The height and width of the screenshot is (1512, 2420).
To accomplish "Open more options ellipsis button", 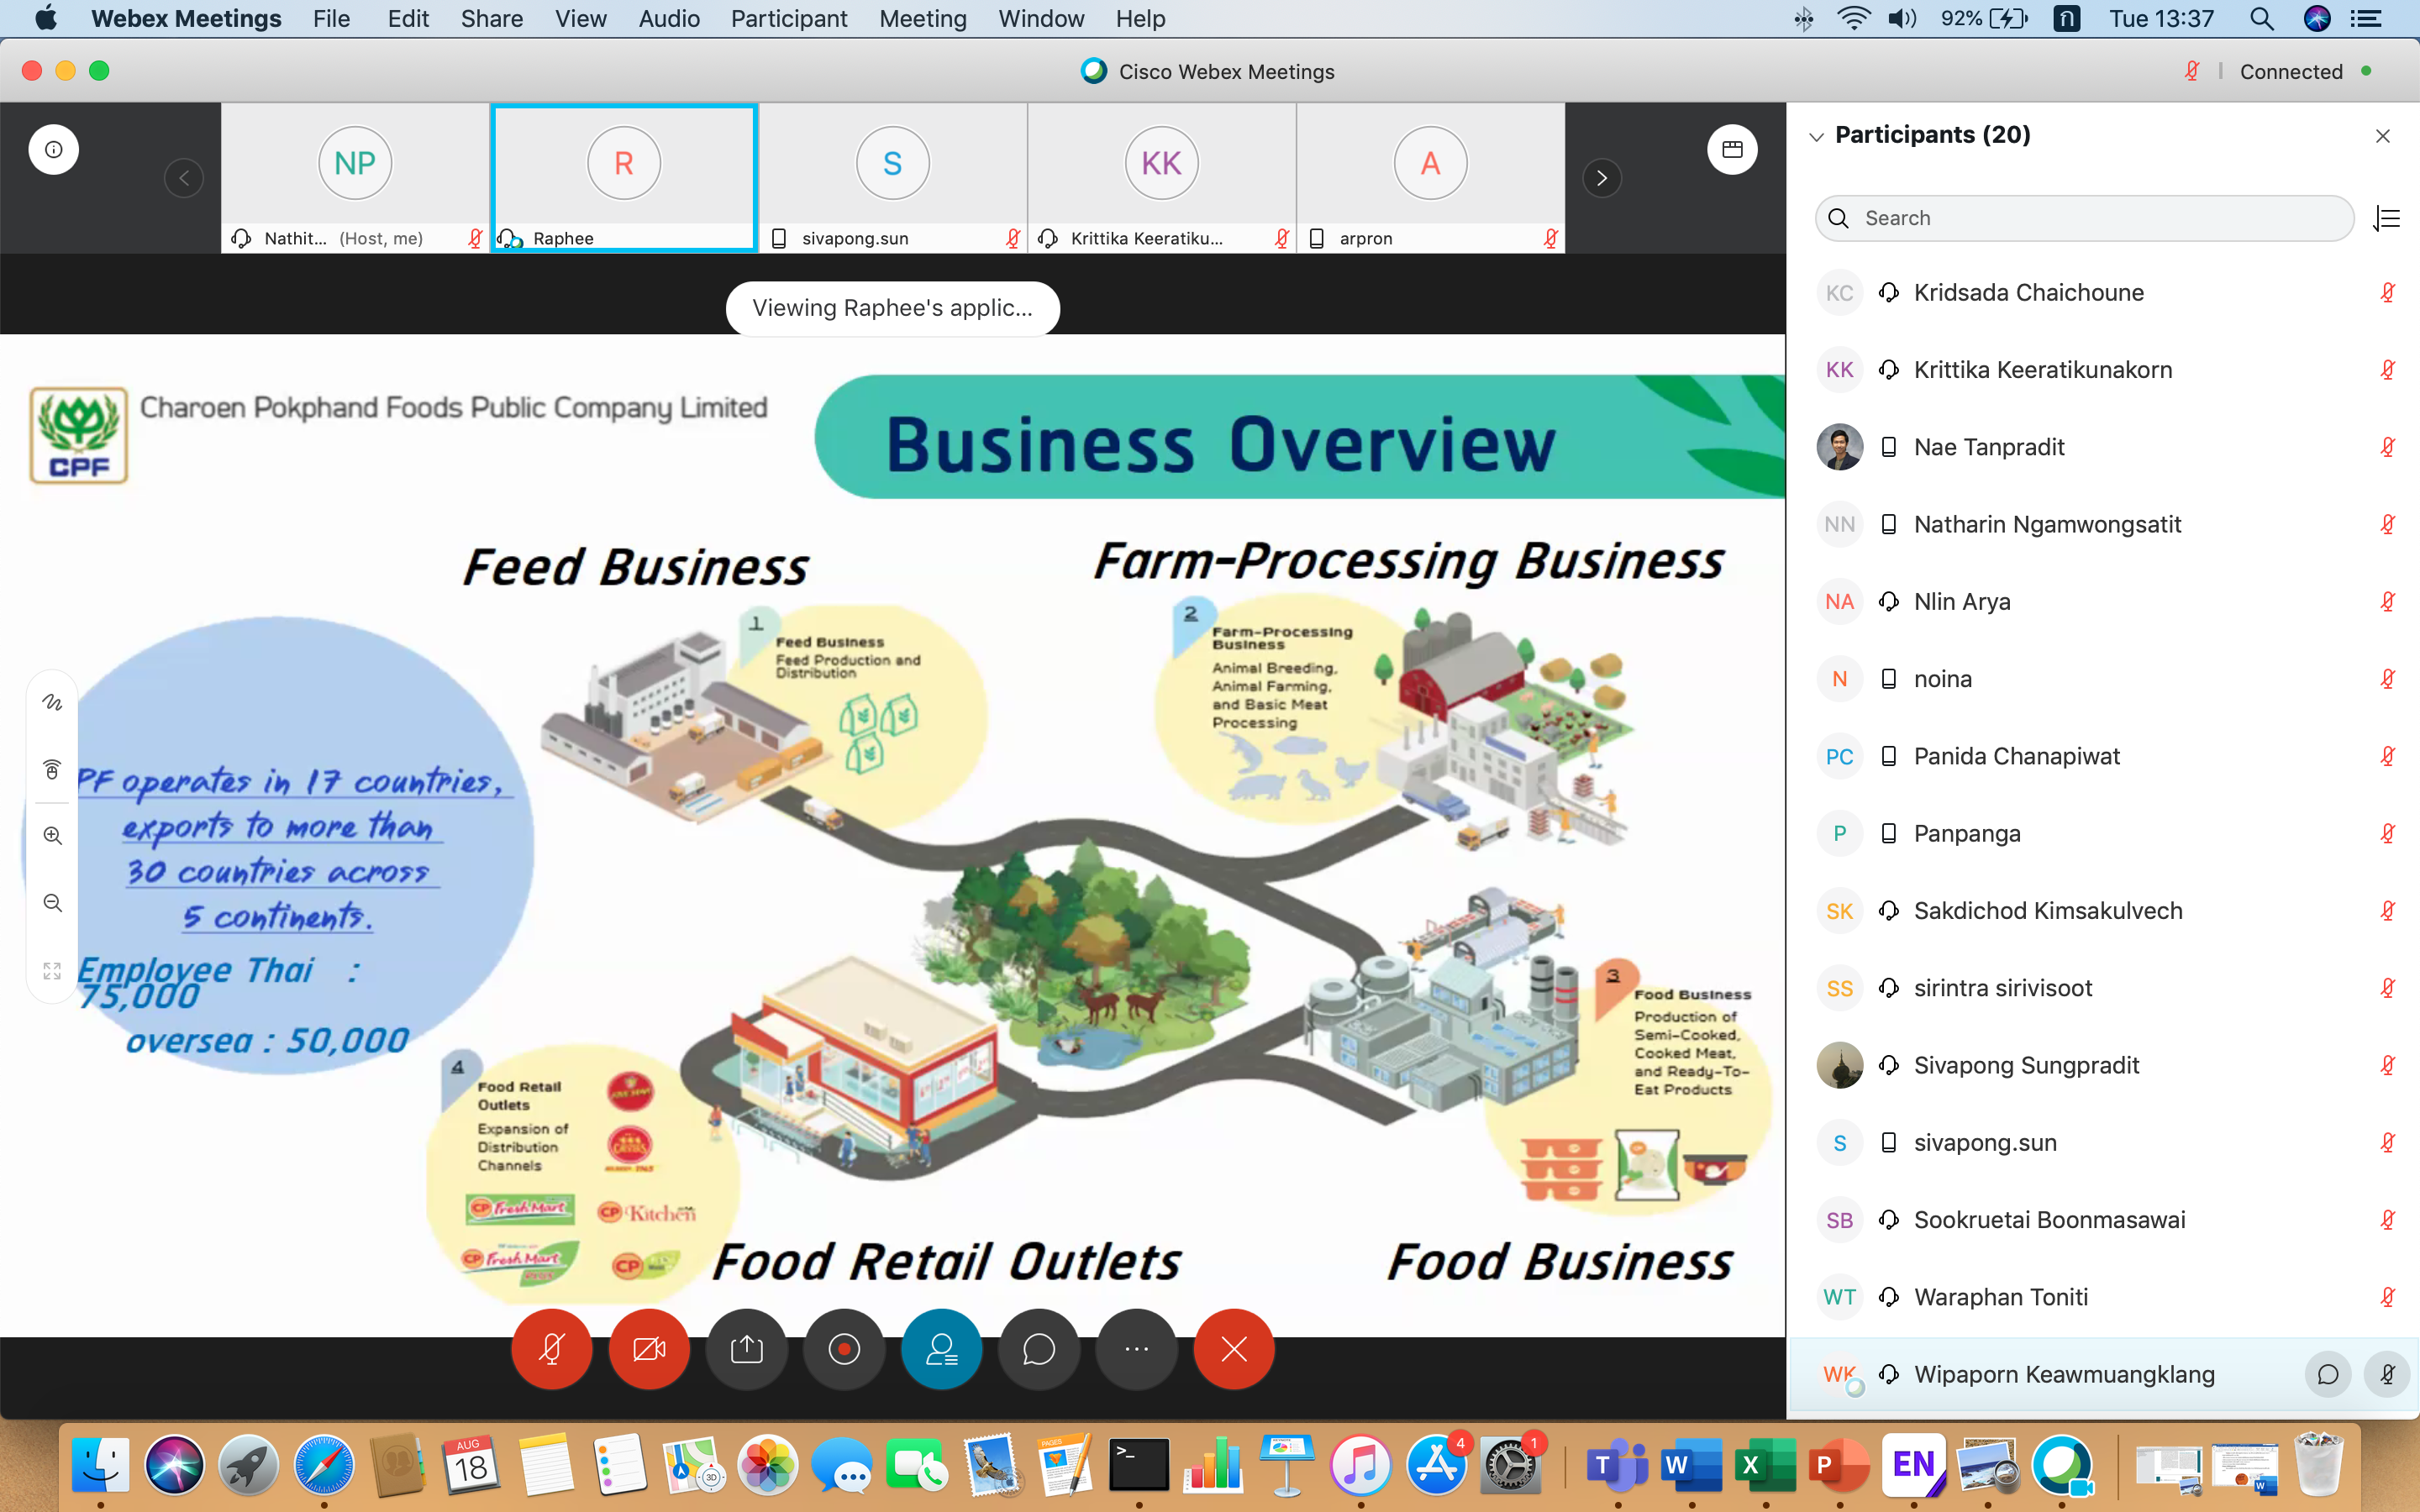I will point(1136,1349).
